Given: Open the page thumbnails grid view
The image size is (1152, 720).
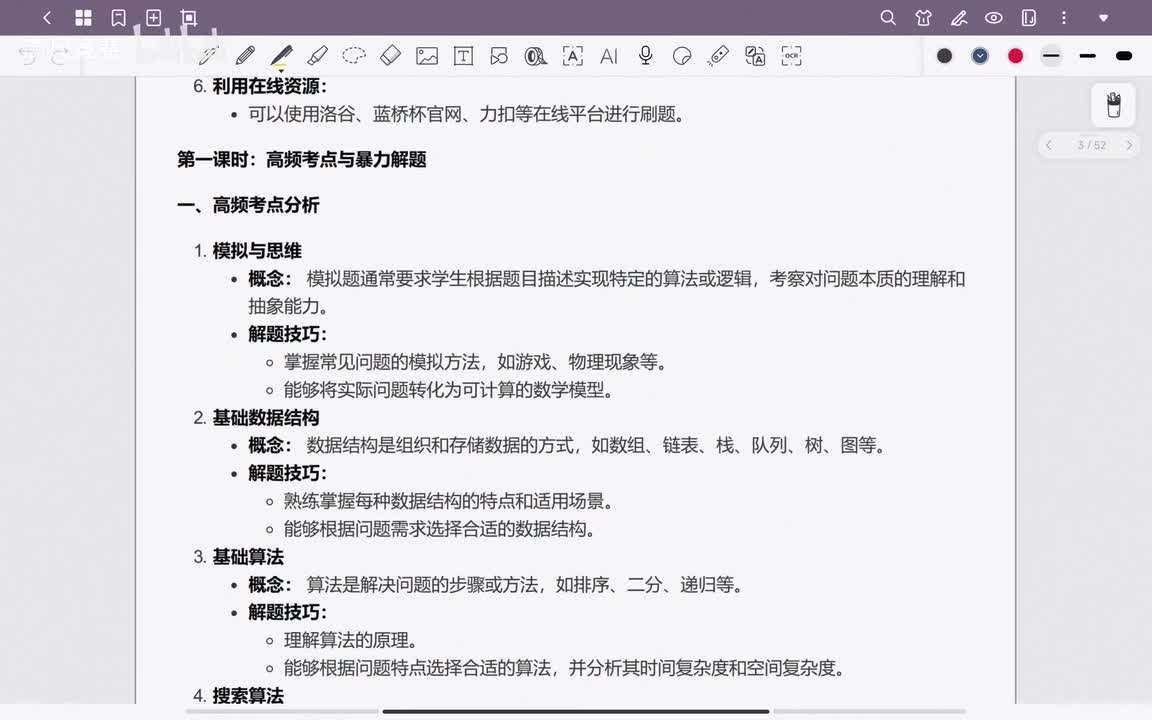Looking at the screenshot, I should coord(84,18).
